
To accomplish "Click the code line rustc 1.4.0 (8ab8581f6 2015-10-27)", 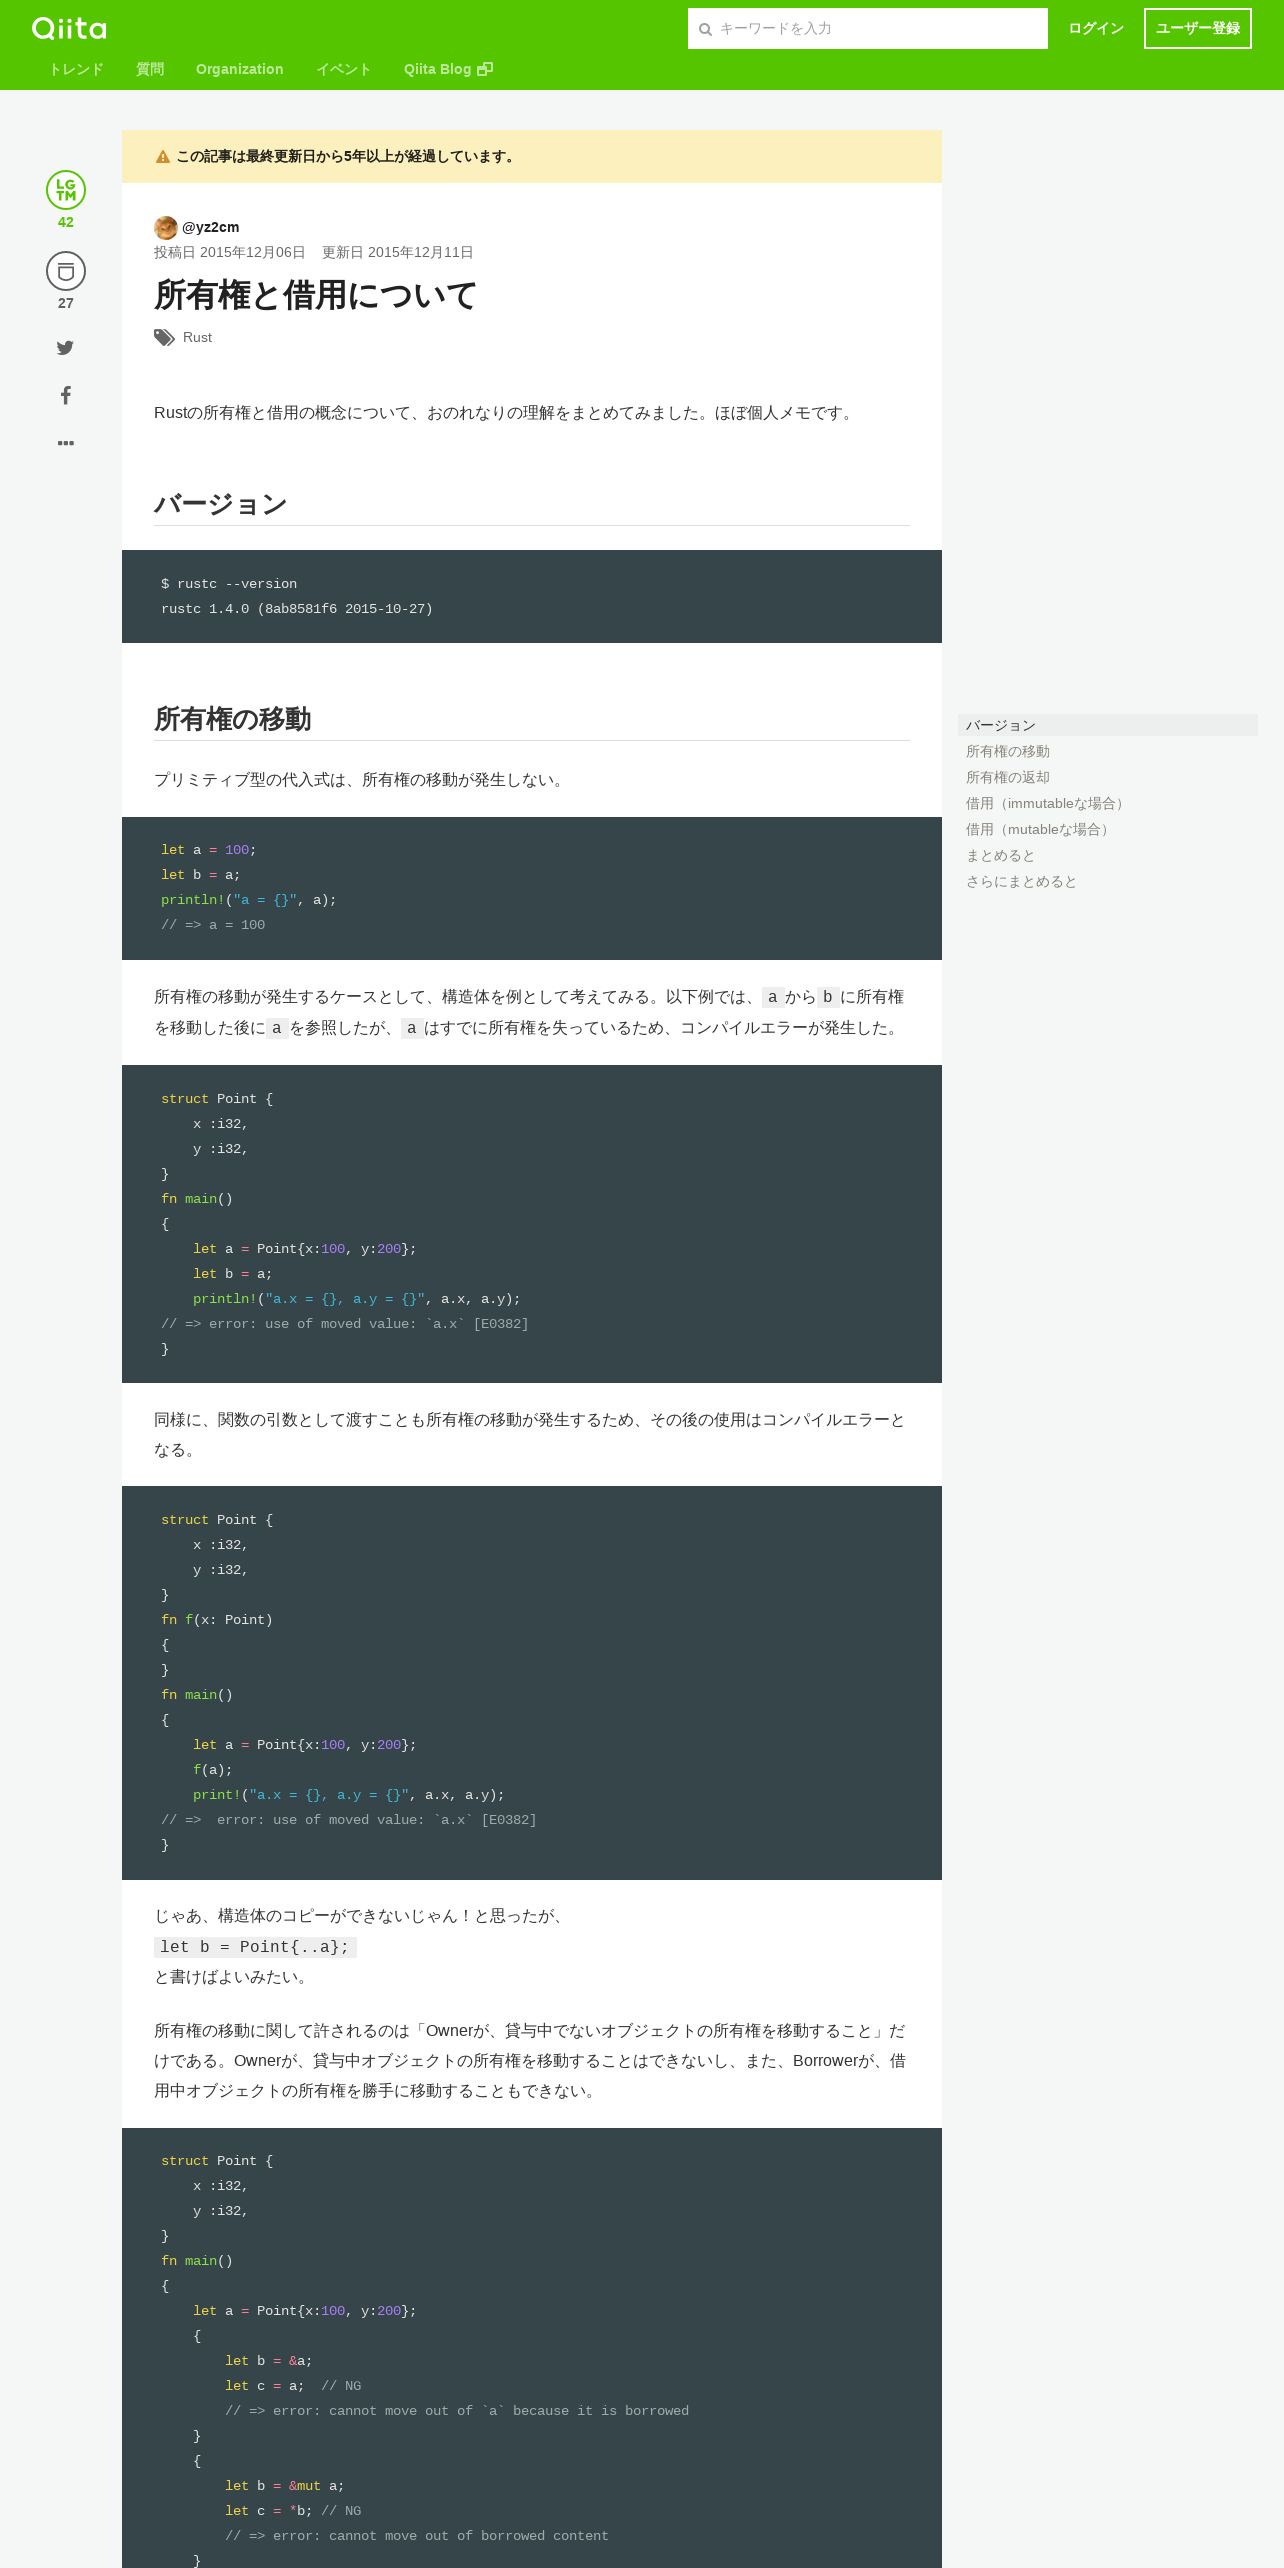I will [x=297, y=609].
